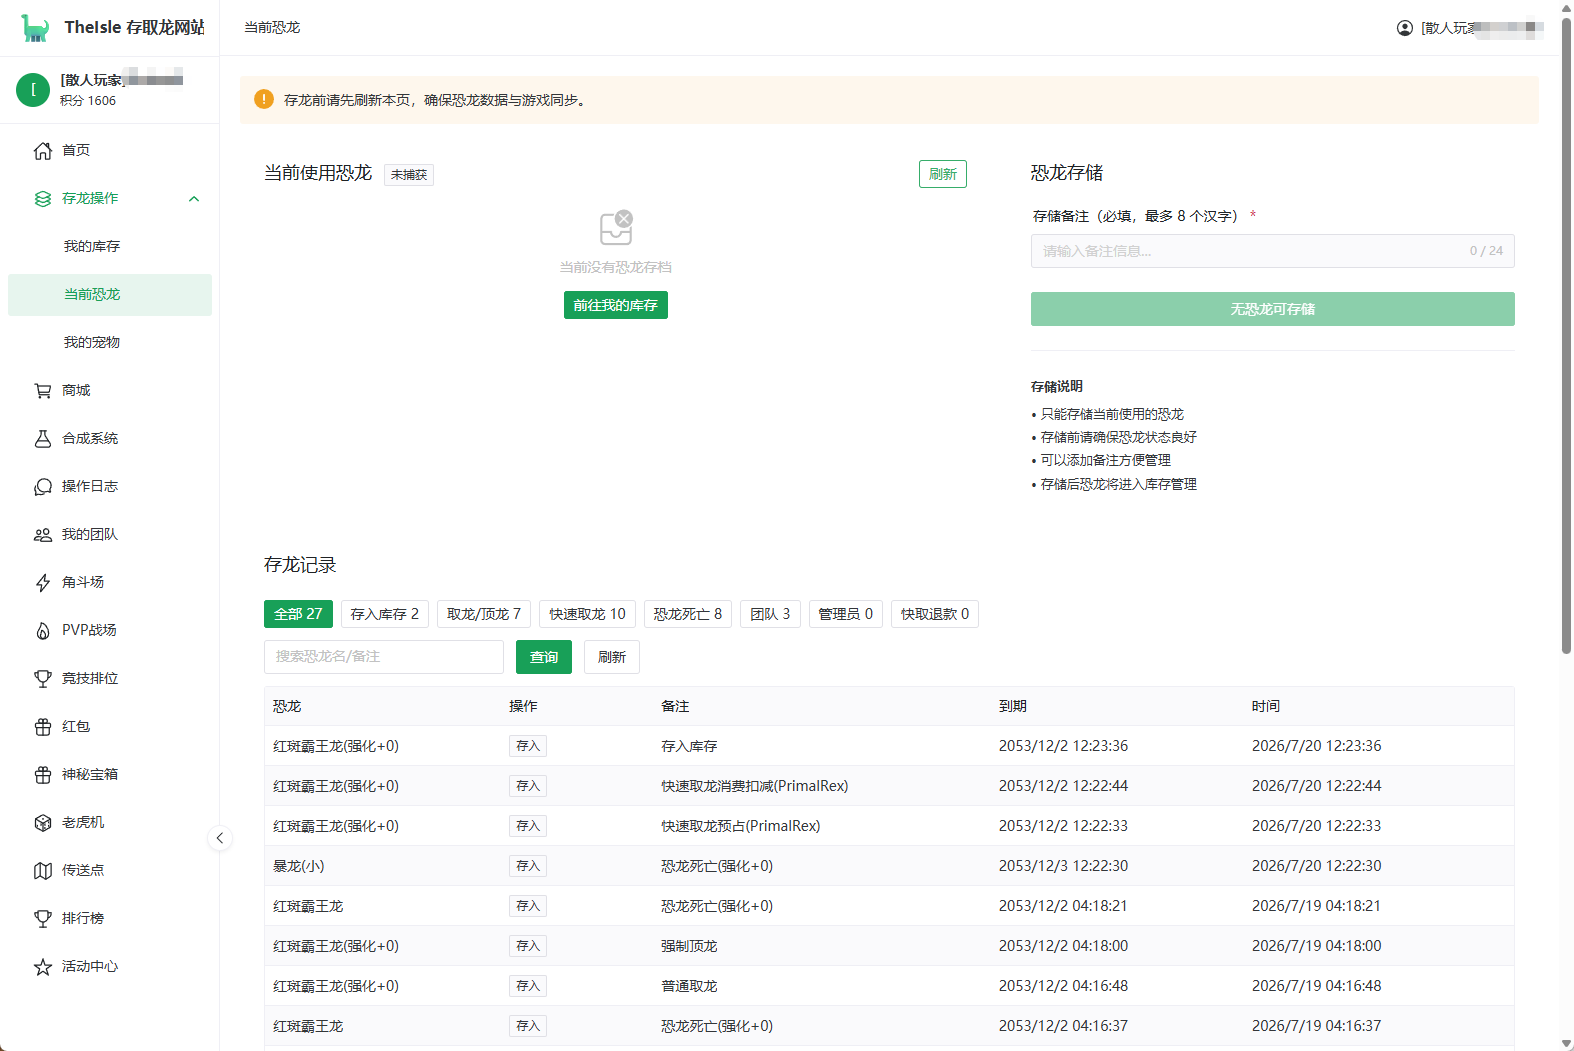Select the 全部 27 filter tab

point(298,614)
